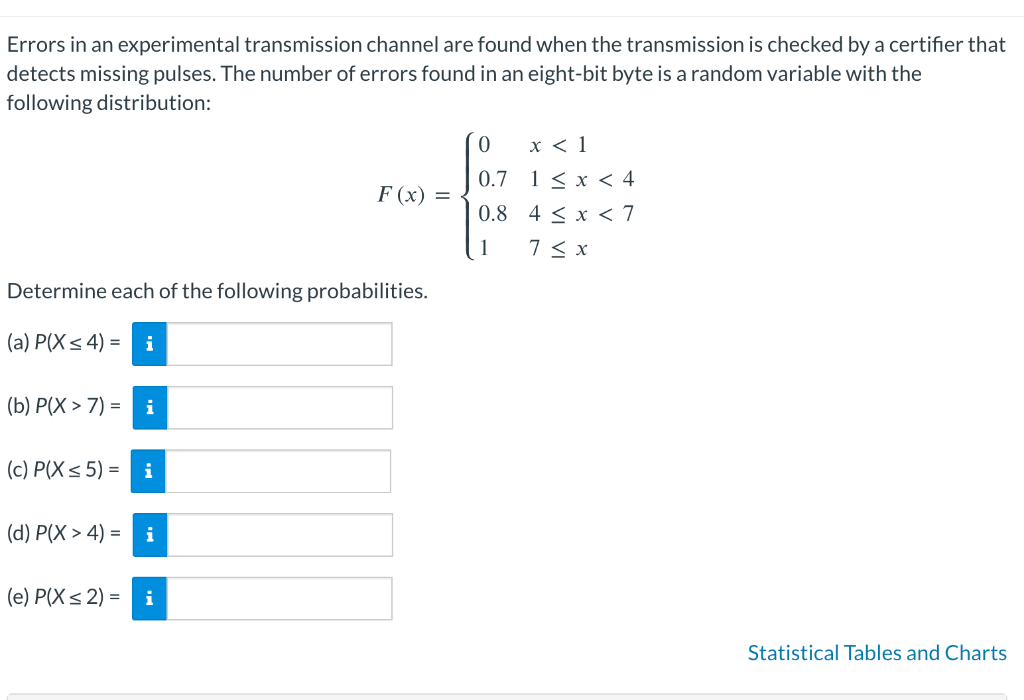Click the info icon beside P(X ≤ 2)
Viewport: 1024px width, 700px height.
tap(149, 598)
